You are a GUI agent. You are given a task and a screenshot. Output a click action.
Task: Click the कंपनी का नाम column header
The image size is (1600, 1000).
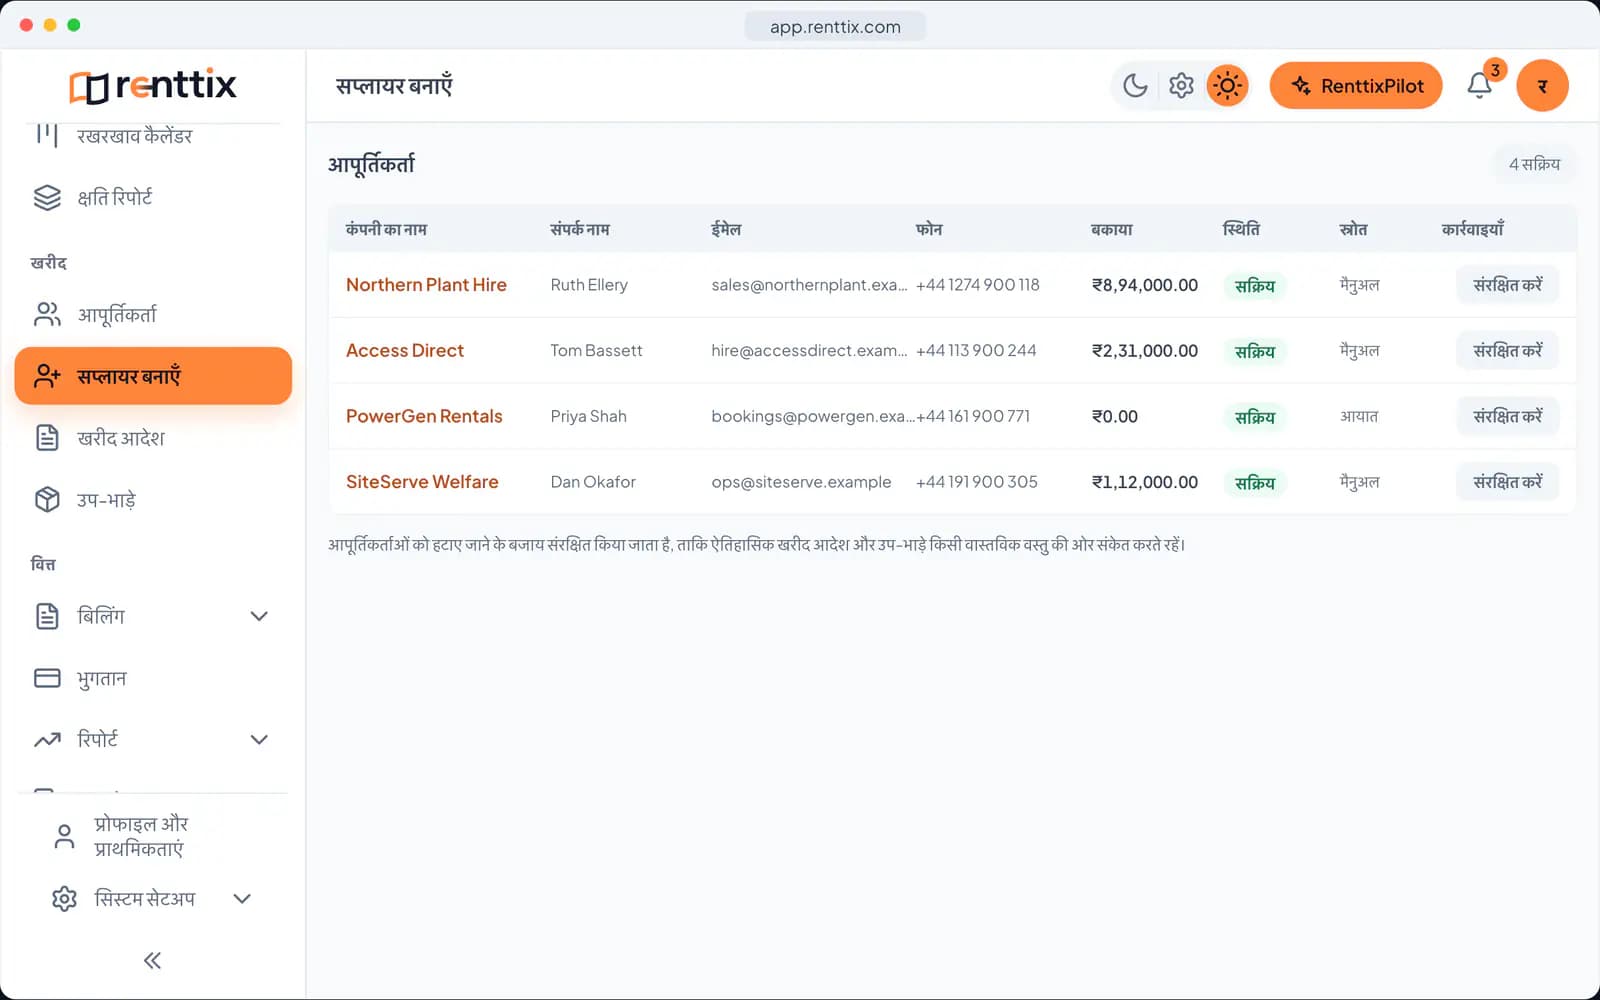click(386, 229)
